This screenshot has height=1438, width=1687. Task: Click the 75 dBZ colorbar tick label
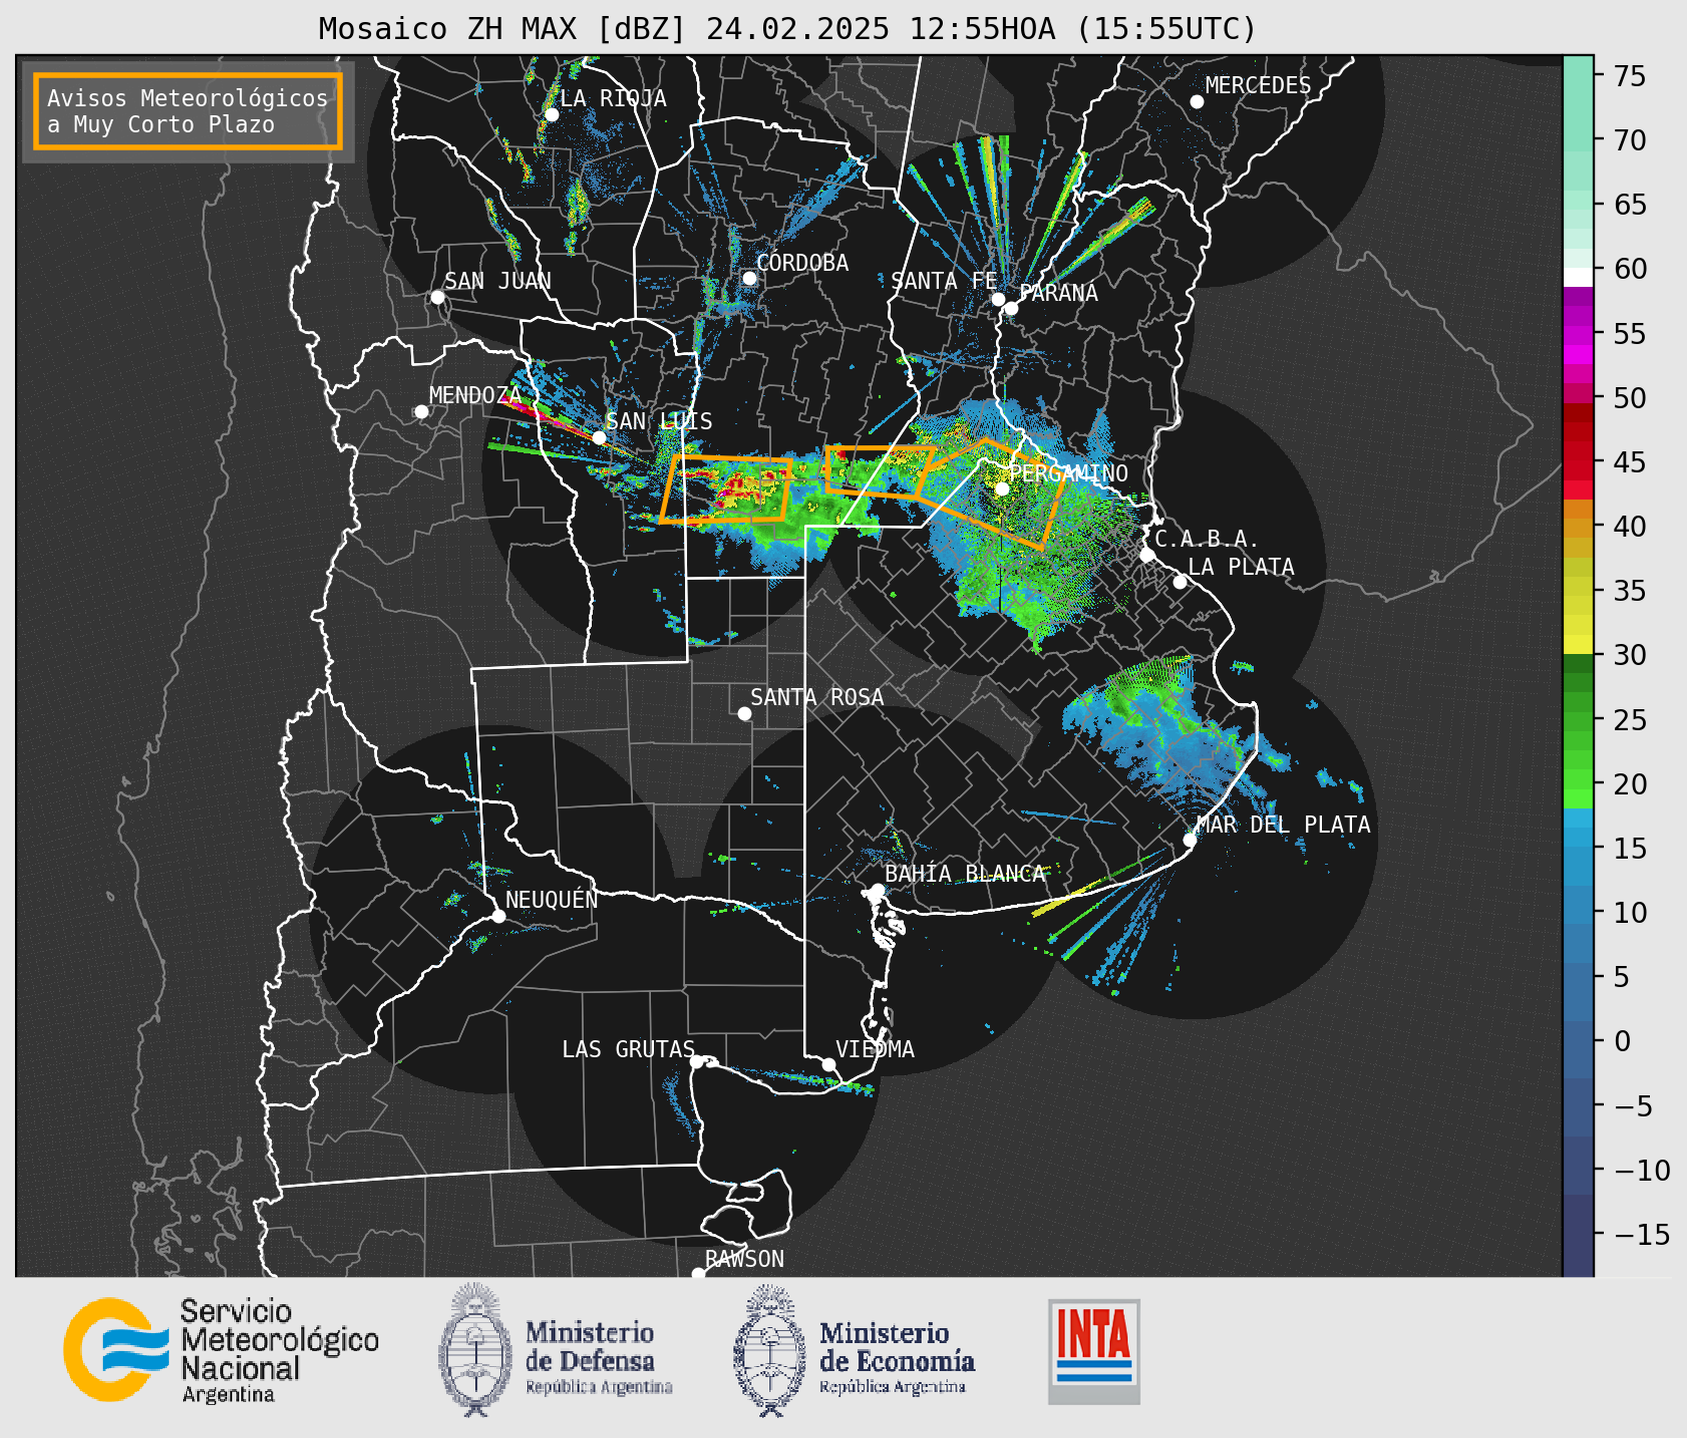pyautogui.click(x=1629, y=76)
